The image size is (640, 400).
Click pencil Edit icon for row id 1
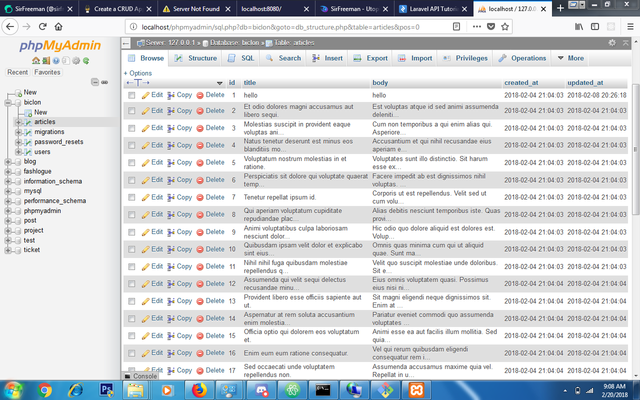[x=145, y=95]
